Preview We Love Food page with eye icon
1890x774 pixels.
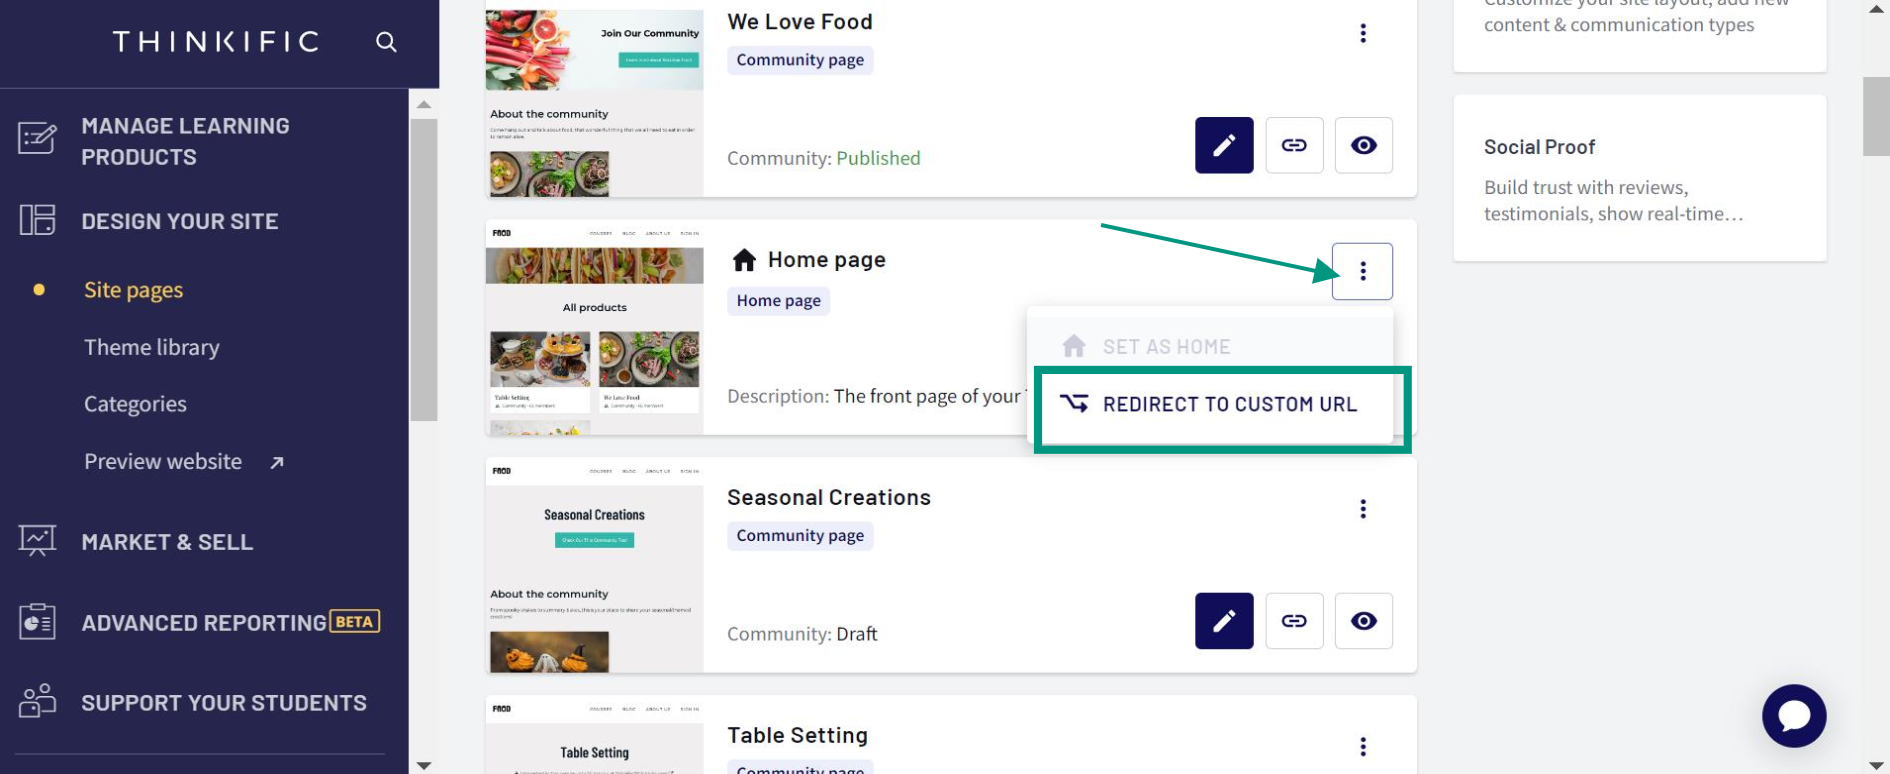coord(1363,145)
